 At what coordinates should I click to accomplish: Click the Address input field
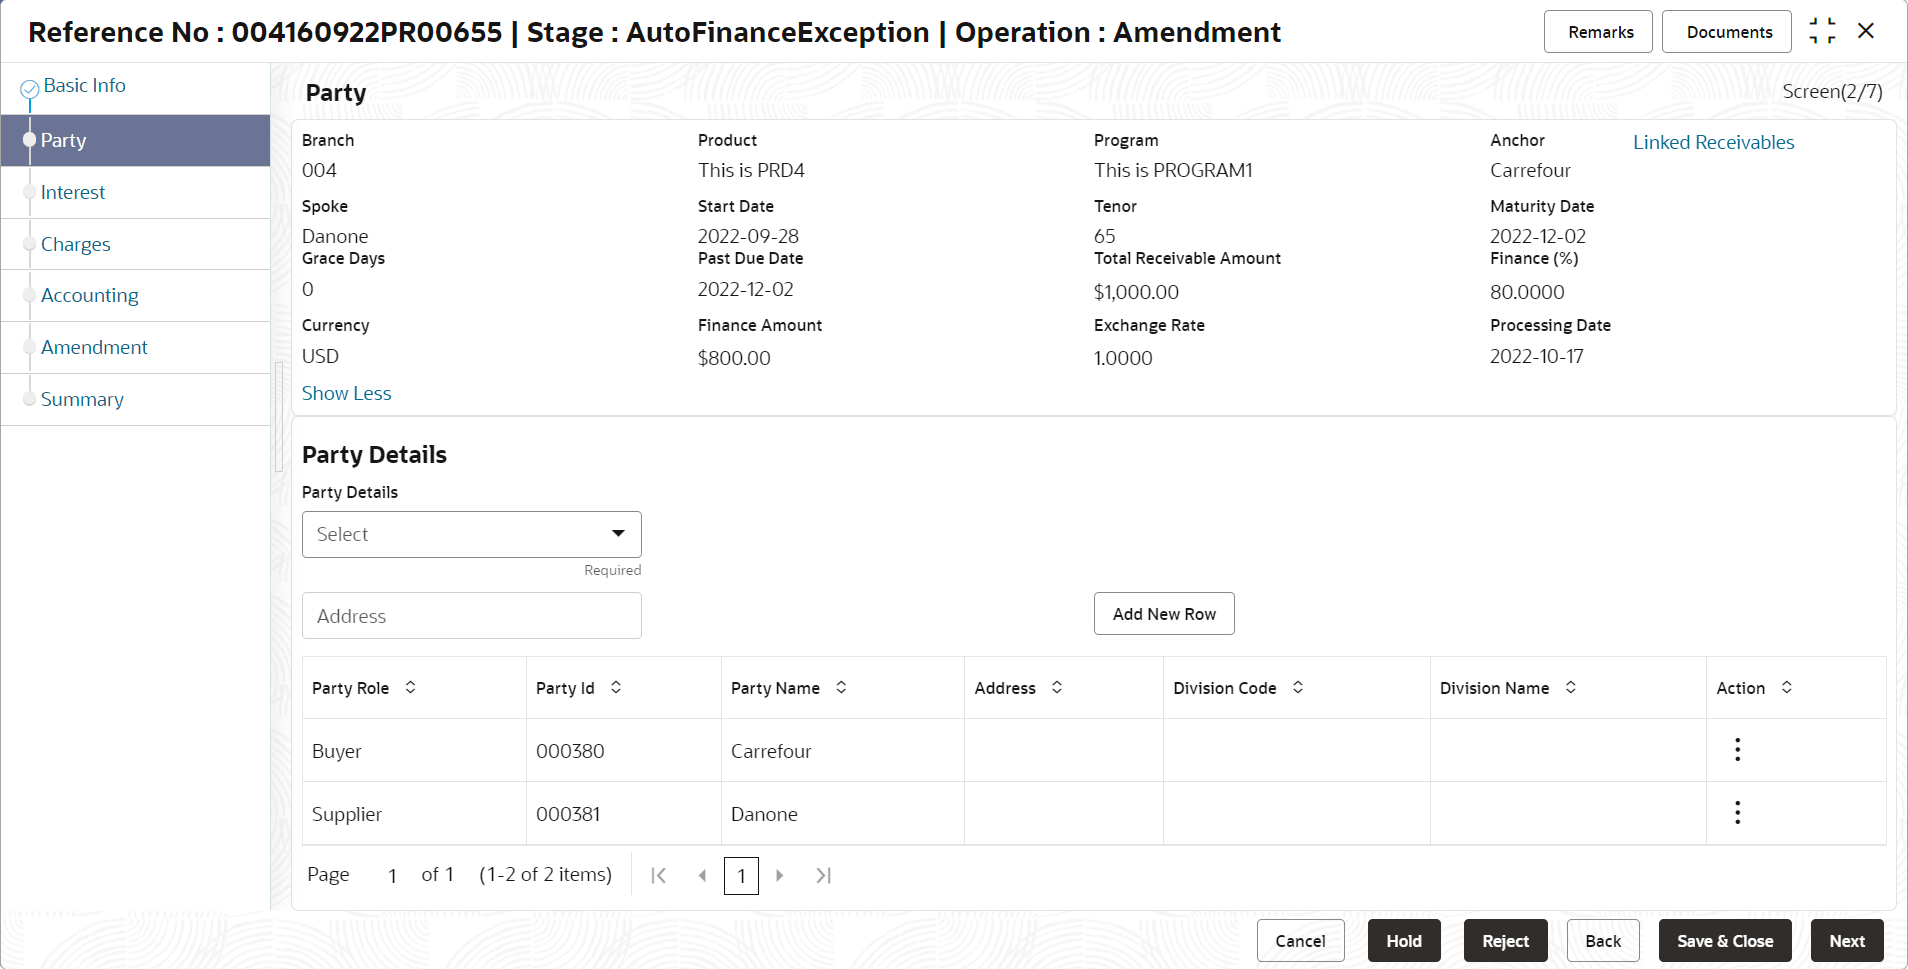(x=471, y=616)
